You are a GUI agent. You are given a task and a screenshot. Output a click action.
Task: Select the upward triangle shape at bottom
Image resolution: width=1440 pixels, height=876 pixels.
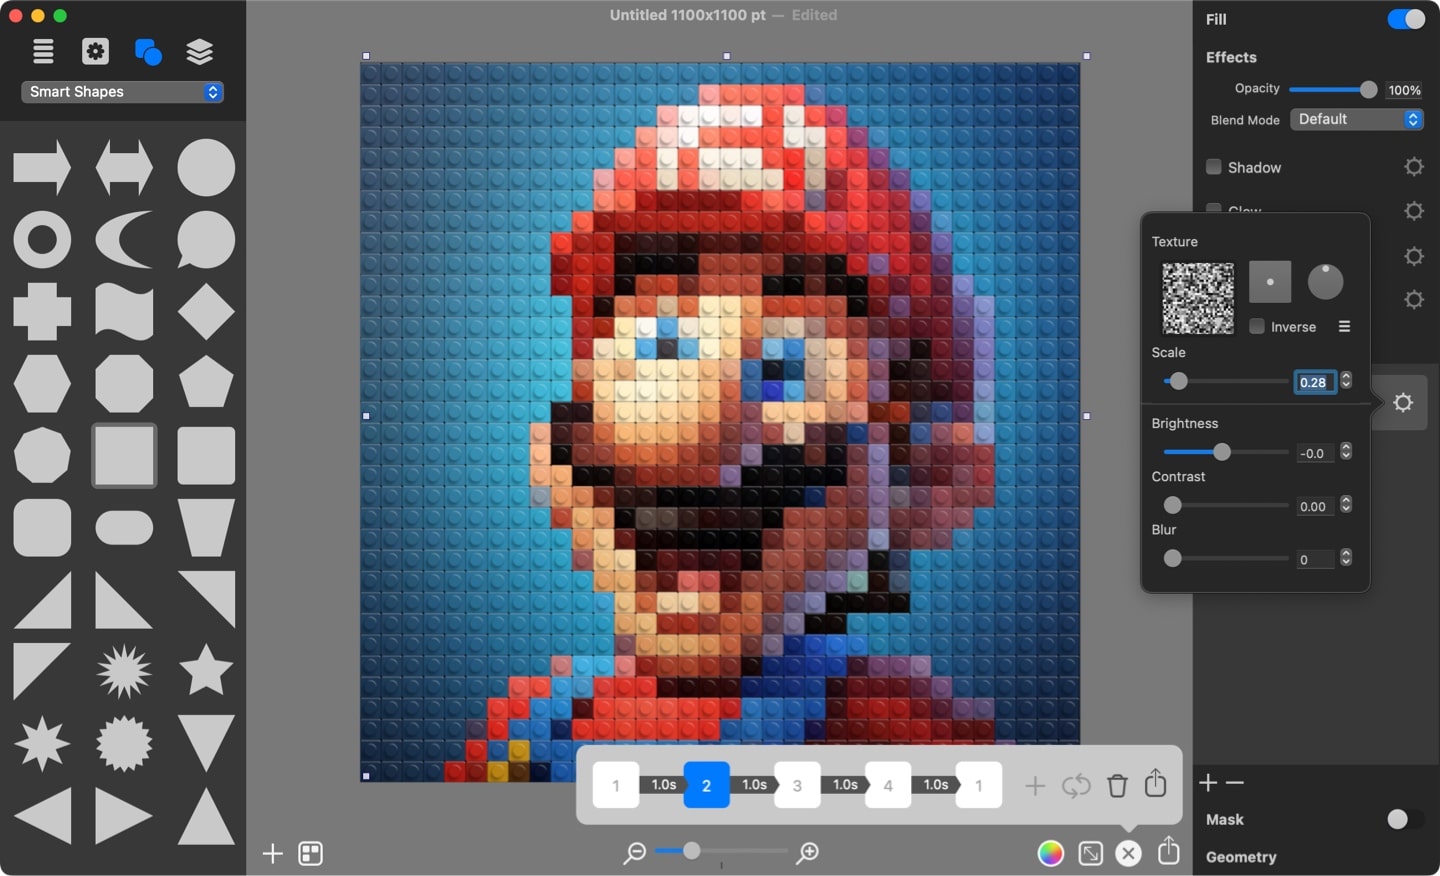(206, 816)
